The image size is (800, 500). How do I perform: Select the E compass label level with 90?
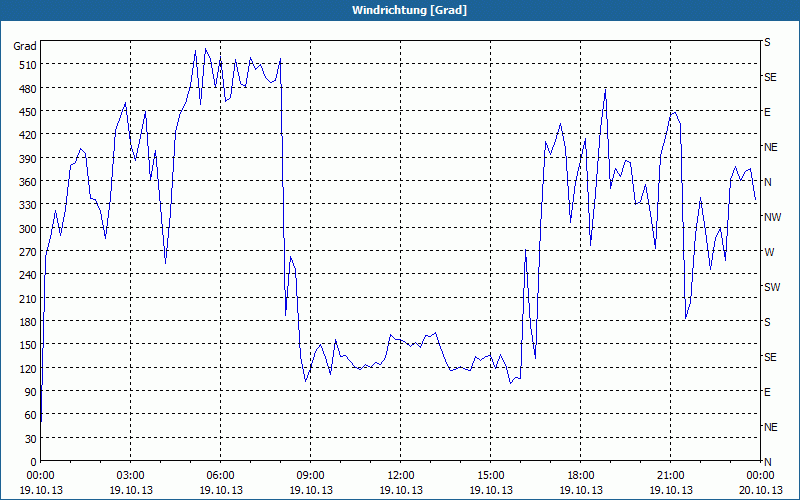tap(767, 392)
